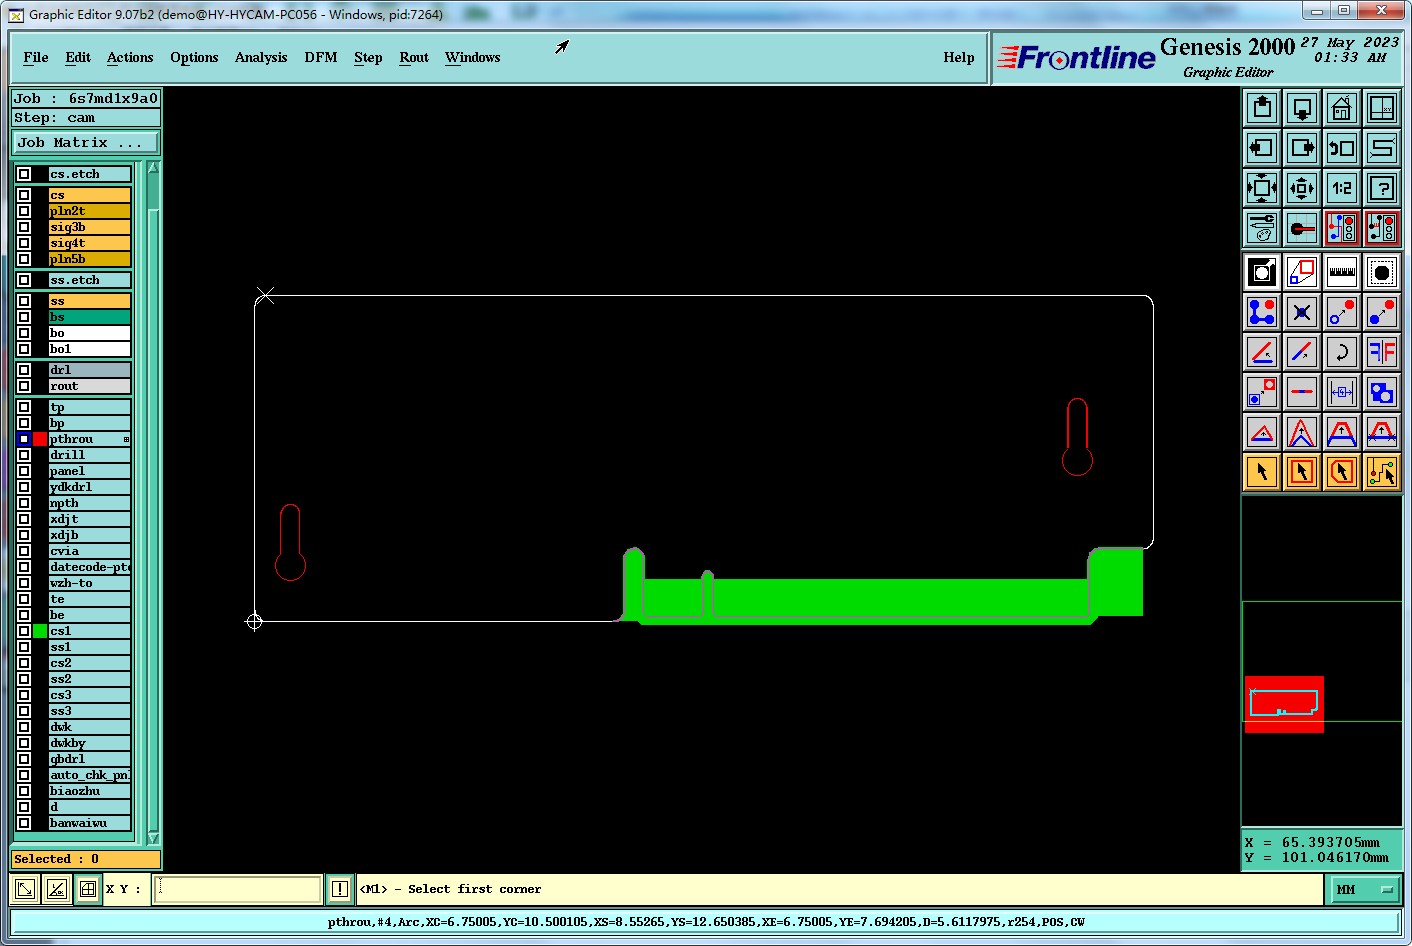Select the plain arrow pointer tool
Screen dimensions: 1412x946
(1262, 472)
